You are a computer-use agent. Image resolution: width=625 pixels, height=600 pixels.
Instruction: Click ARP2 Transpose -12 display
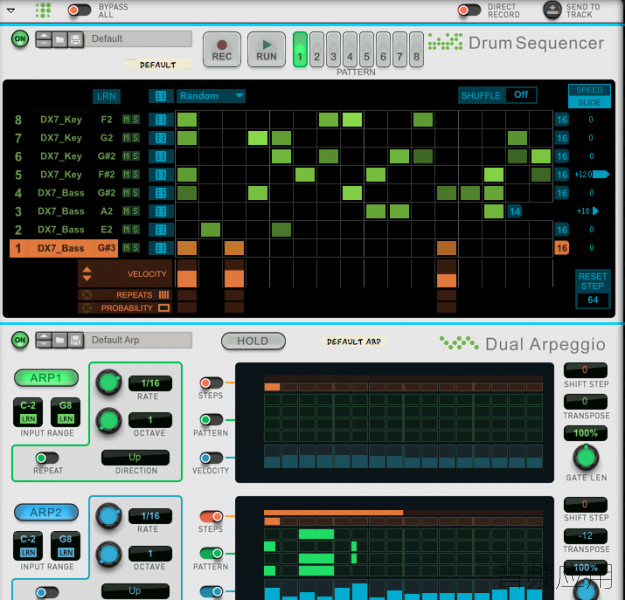[585, 536]
